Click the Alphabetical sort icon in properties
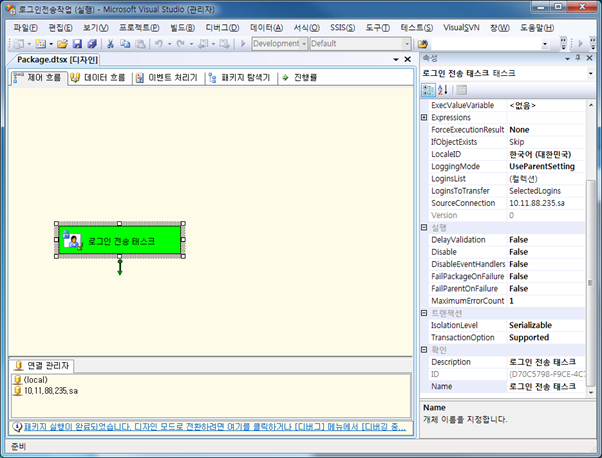The height and width of the screenshot is (458, 602). 443,90
